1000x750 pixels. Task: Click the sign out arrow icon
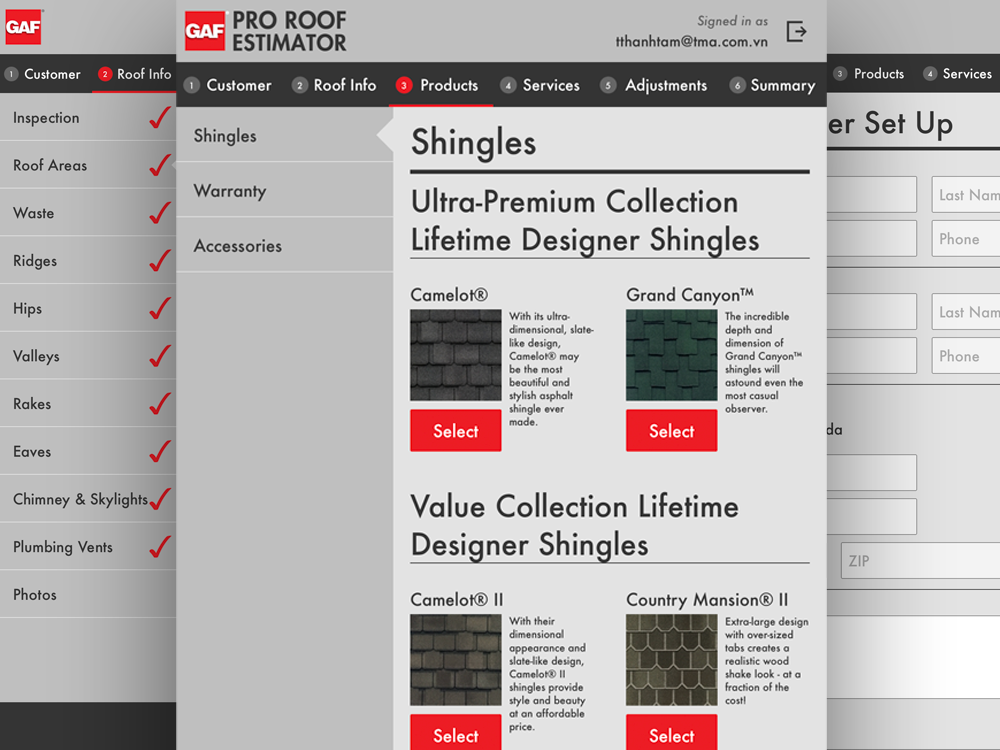click(x=796, y=31)
